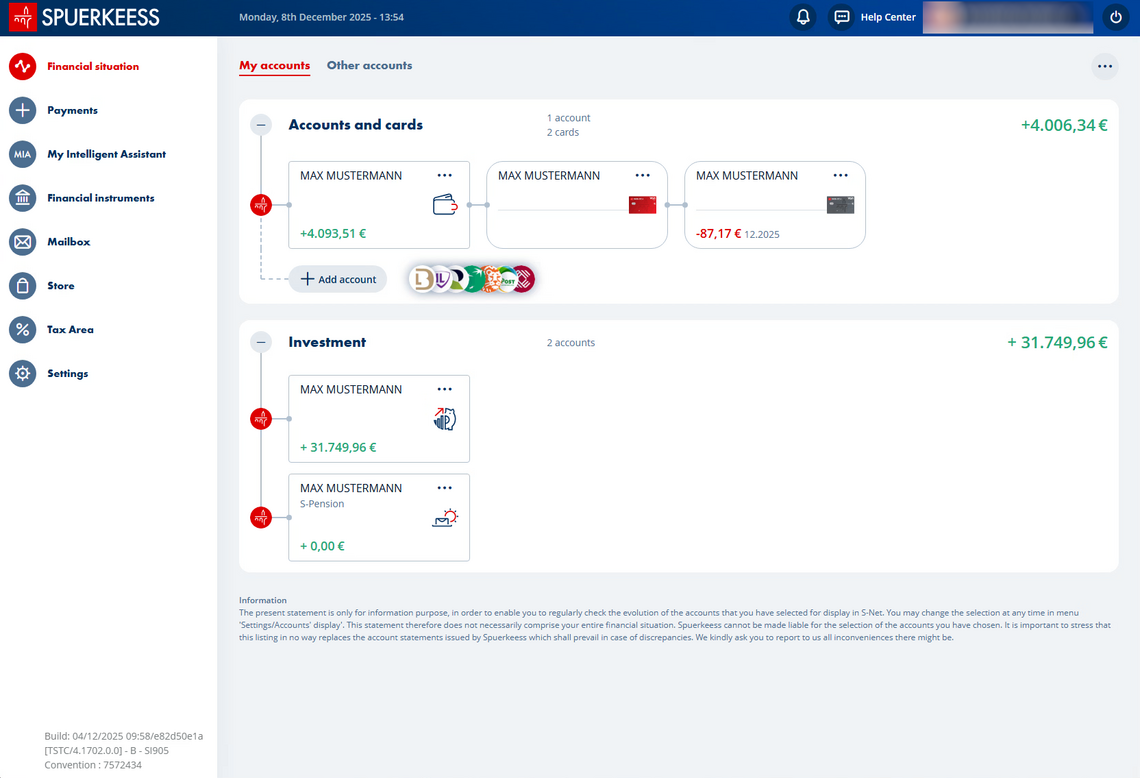Open Settings gear in sidebar
This screenshot has width=1140, height=778.
(22, 374)
